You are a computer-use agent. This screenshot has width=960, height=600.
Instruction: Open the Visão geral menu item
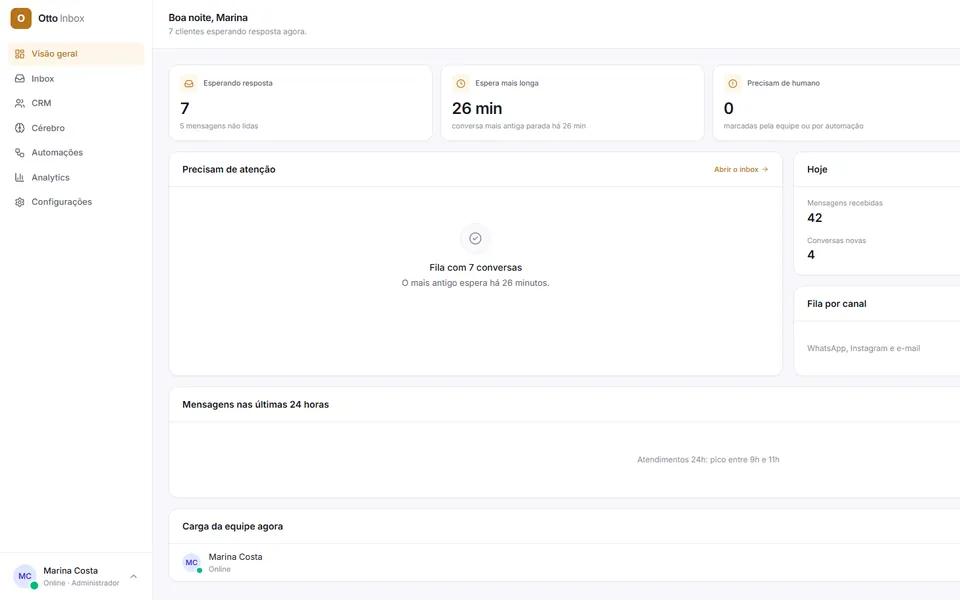(x=76, y=54)
